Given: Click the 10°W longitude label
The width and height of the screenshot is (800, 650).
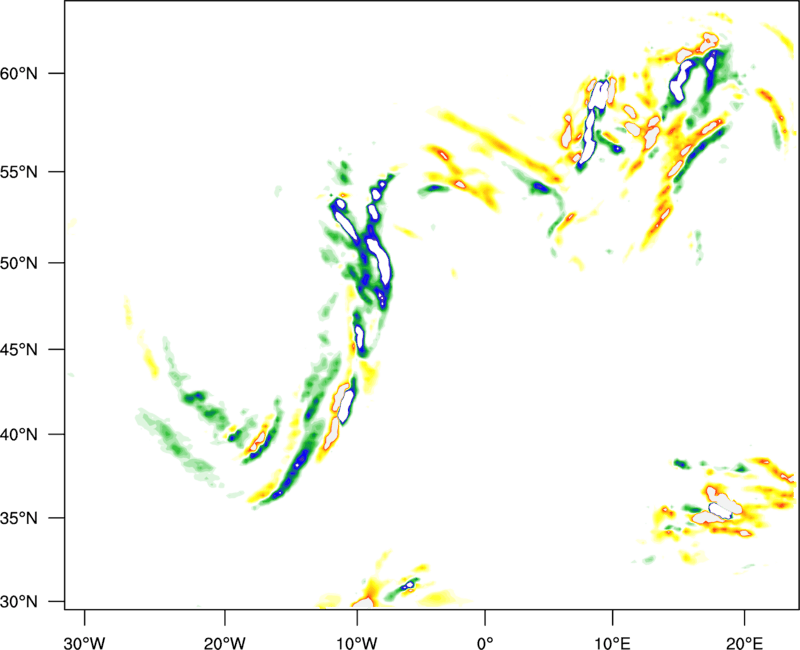Looking at the screenshot, I should pyautogui.click(x=357, y=643).
